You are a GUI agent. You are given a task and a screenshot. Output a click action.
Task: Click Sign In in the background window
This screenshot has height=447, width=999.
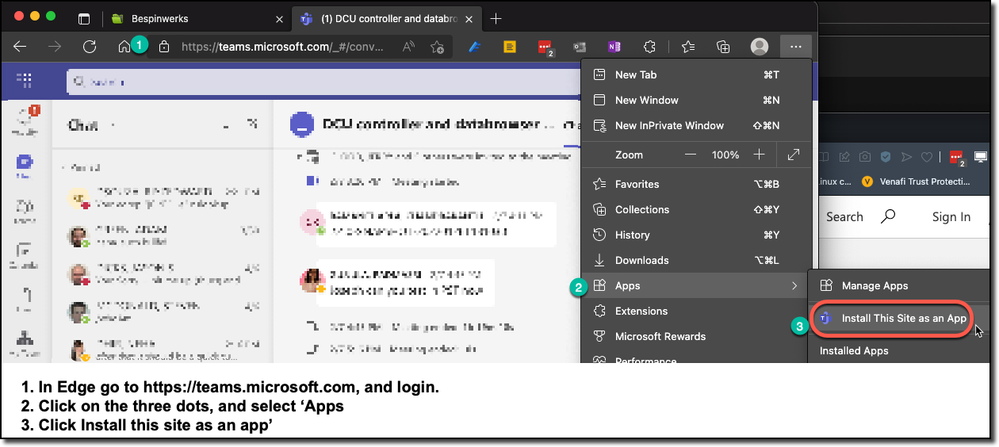coord(951,217)
